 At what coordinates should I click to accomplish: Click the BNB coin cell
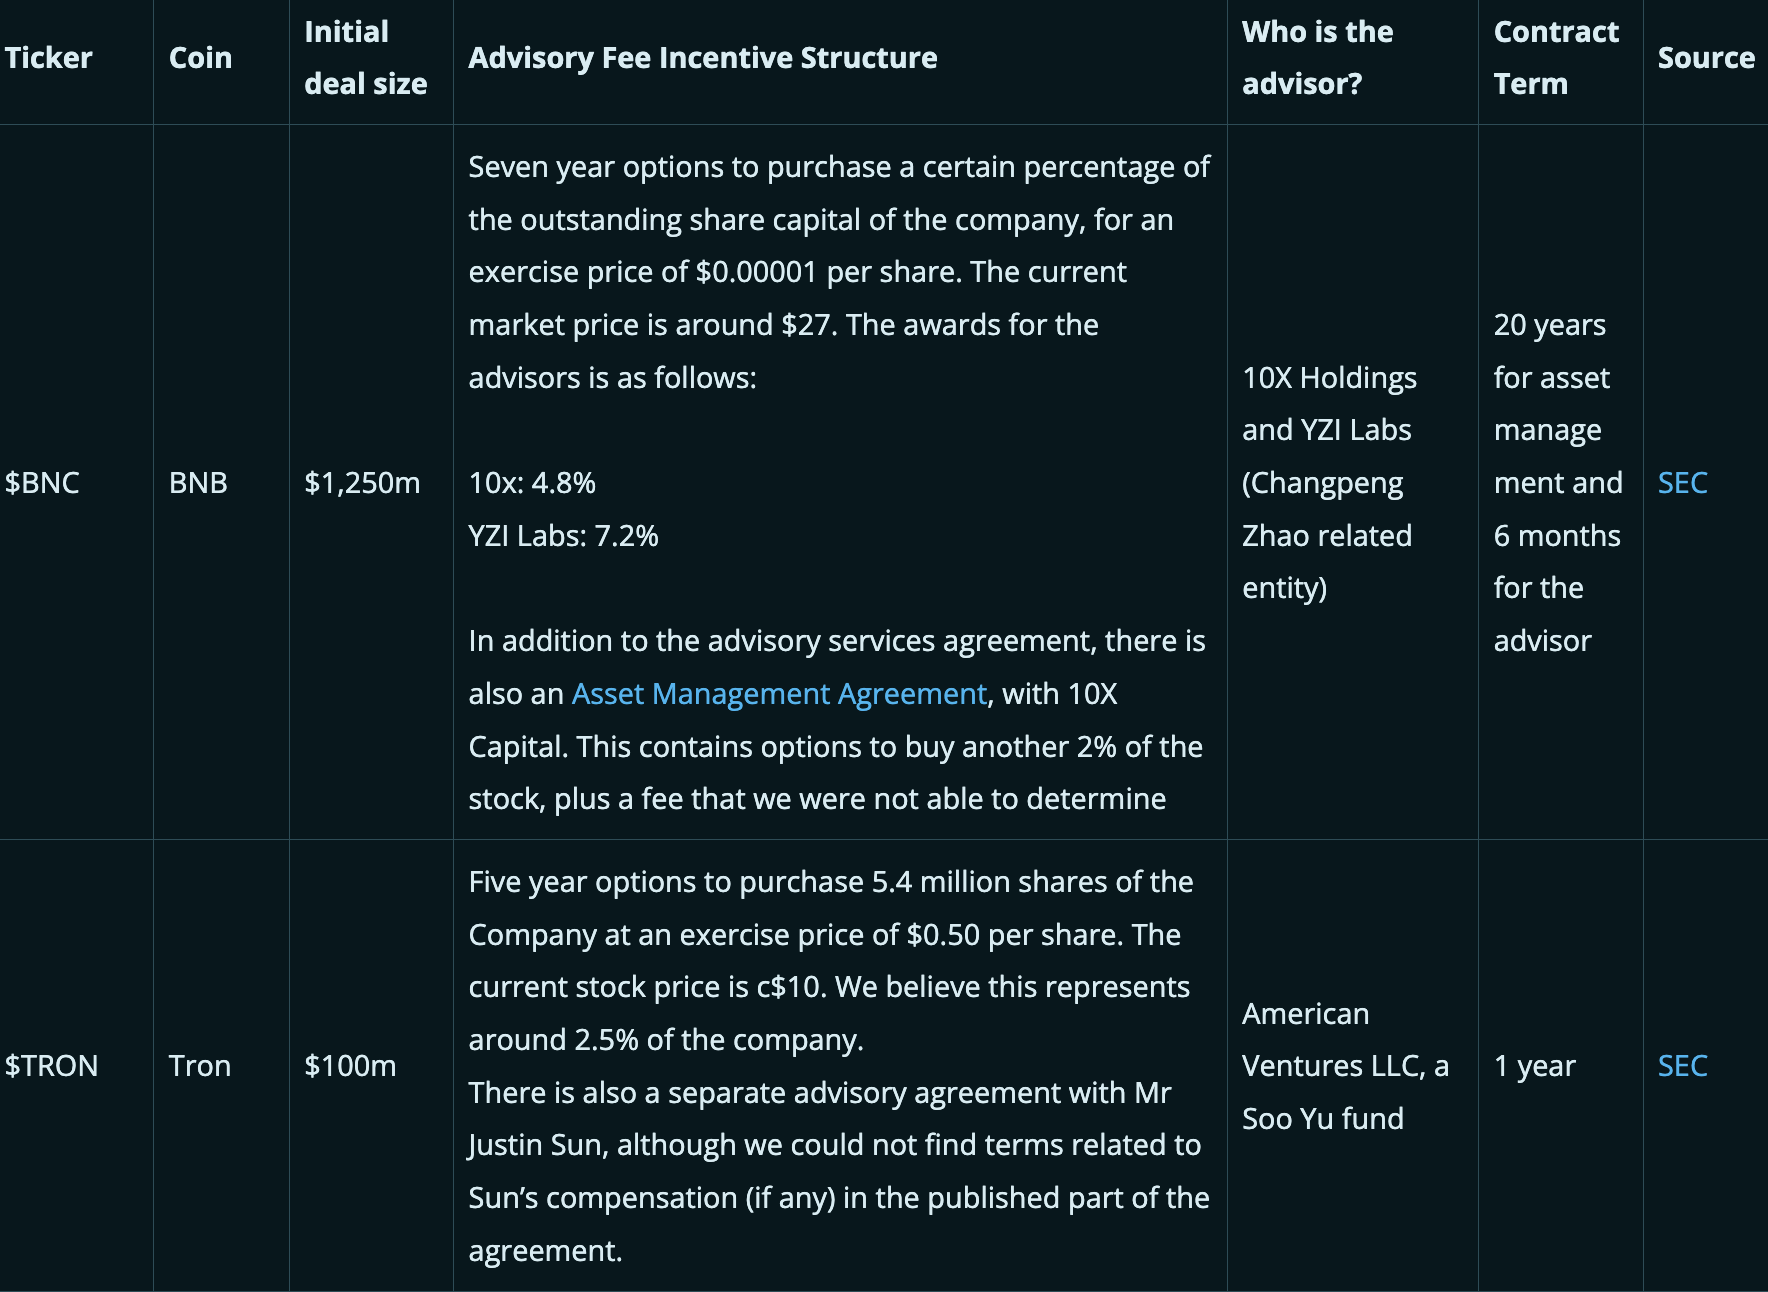point(198,483)
